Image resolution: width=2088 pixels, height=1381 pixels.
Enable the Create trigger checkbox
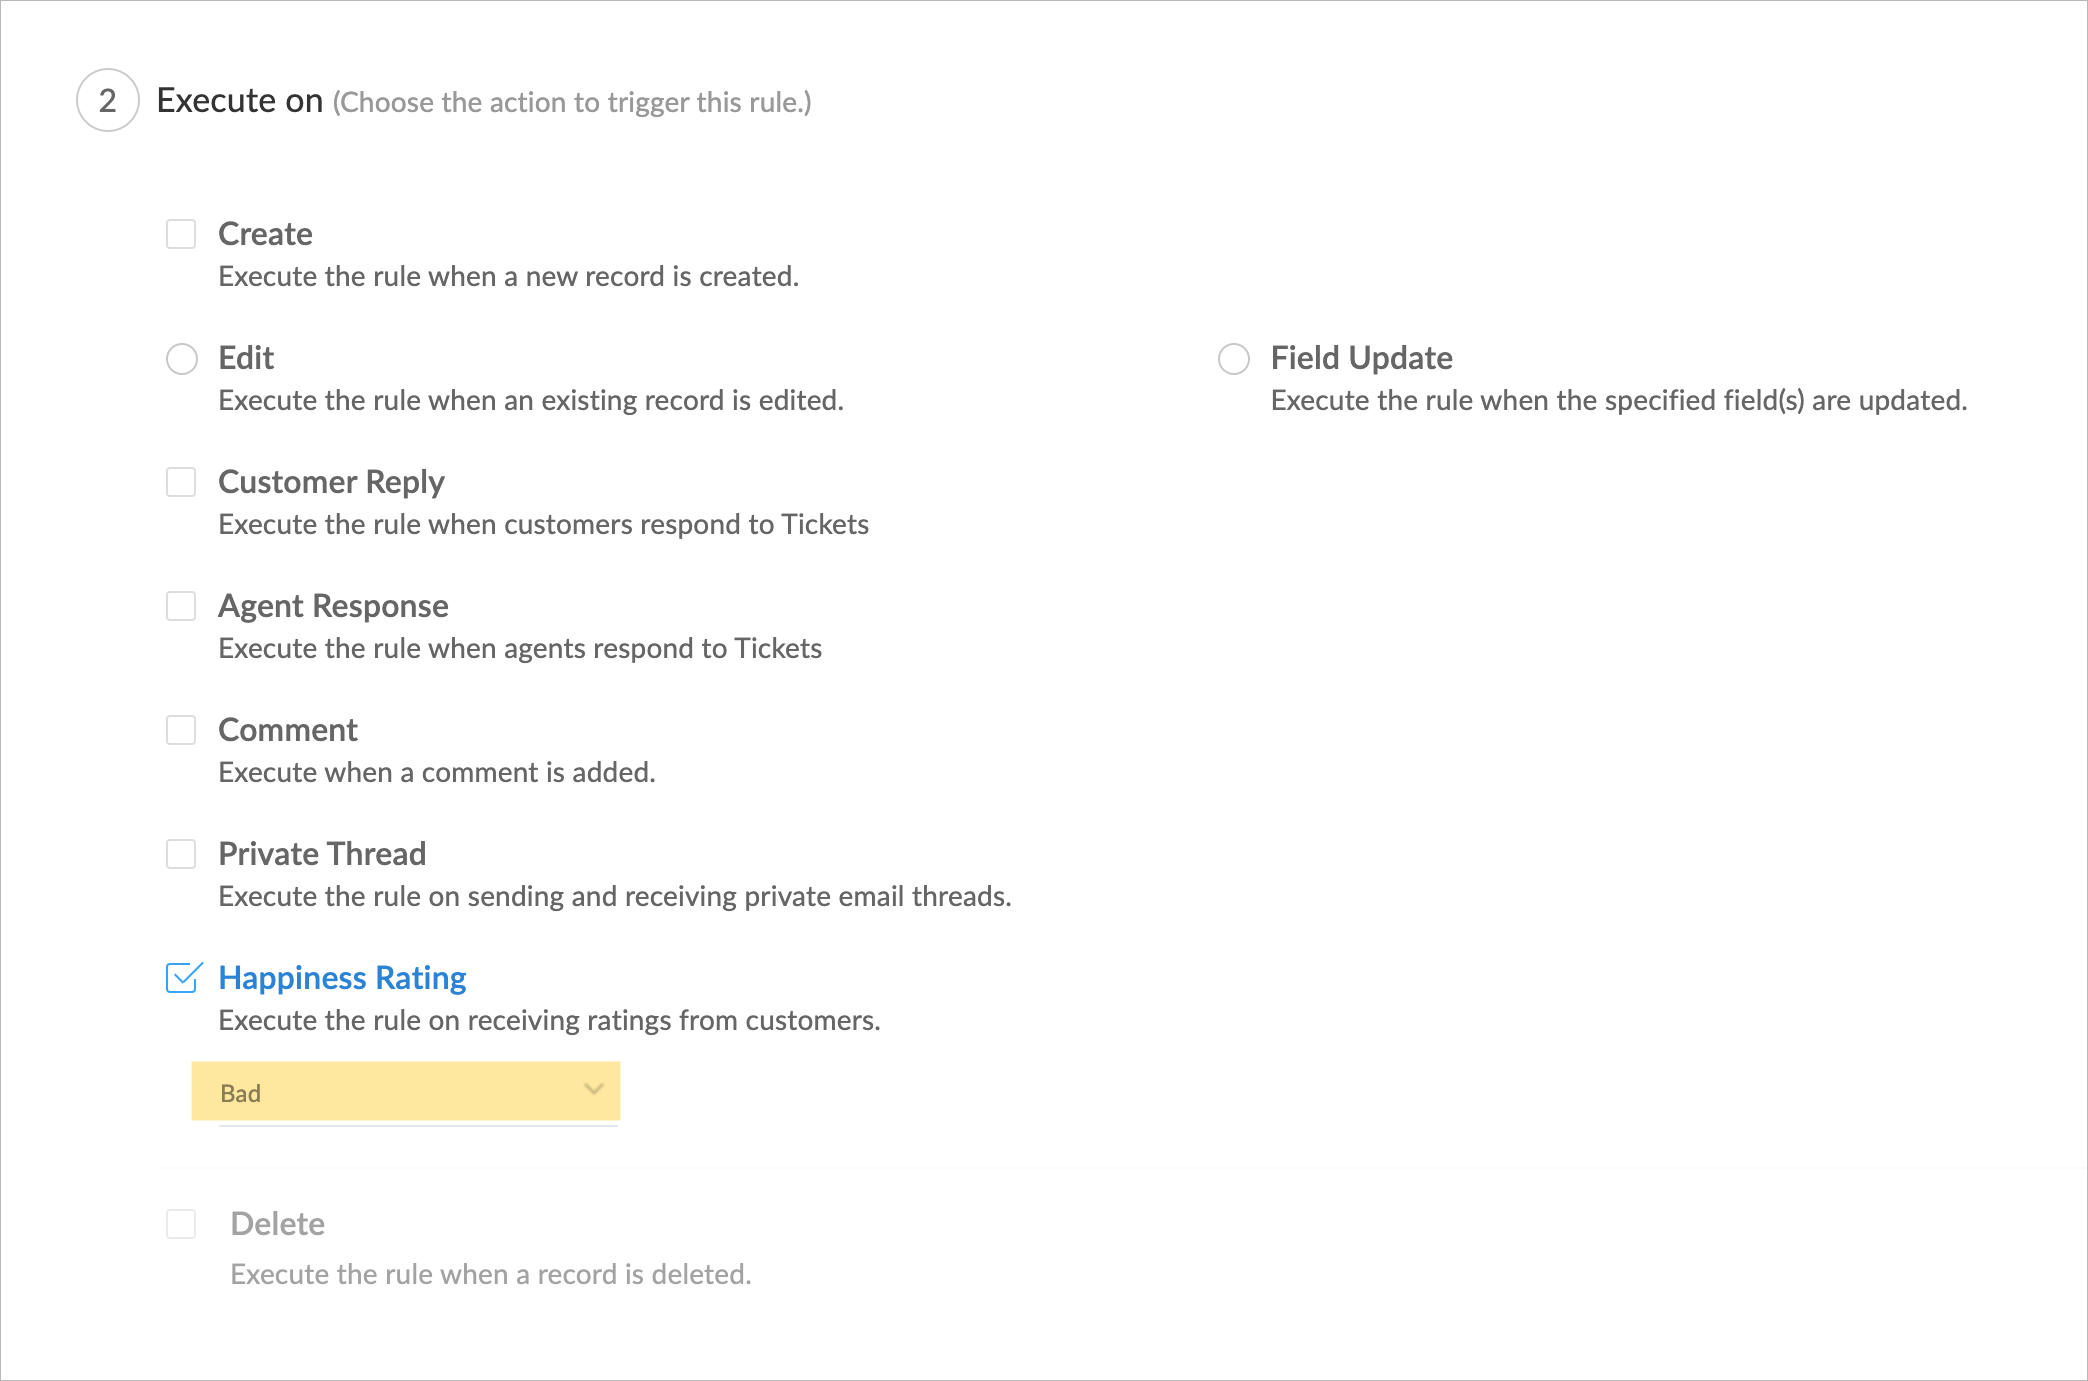click(181, 234)
